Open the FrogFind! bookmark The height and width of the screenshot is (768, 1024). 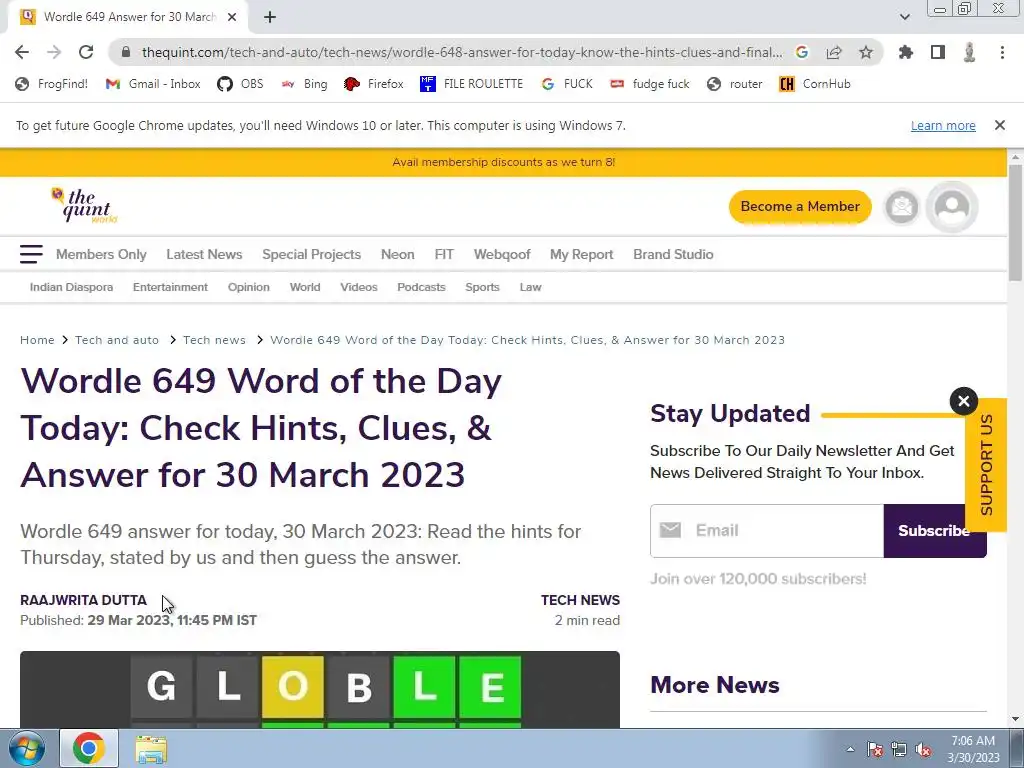point(51,84)
